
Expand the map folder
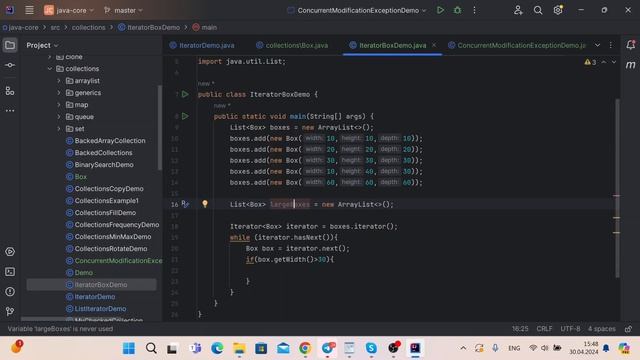coord(59,105)
